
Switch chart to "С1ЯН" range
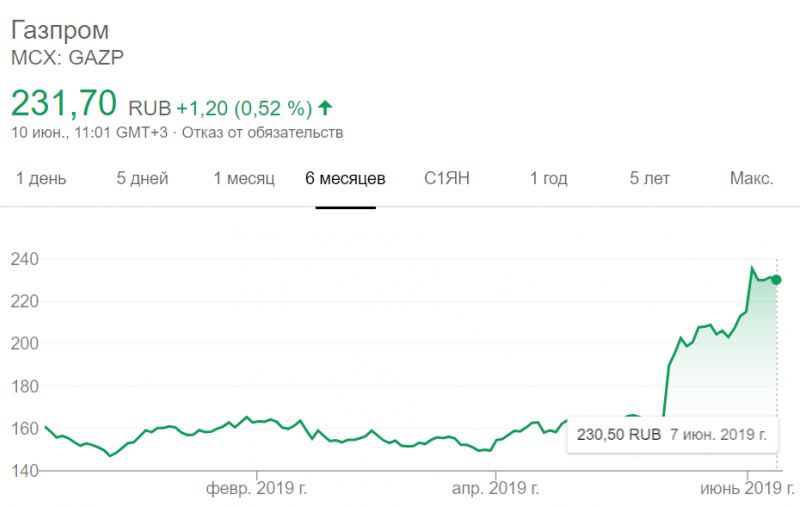pos(446,179)
